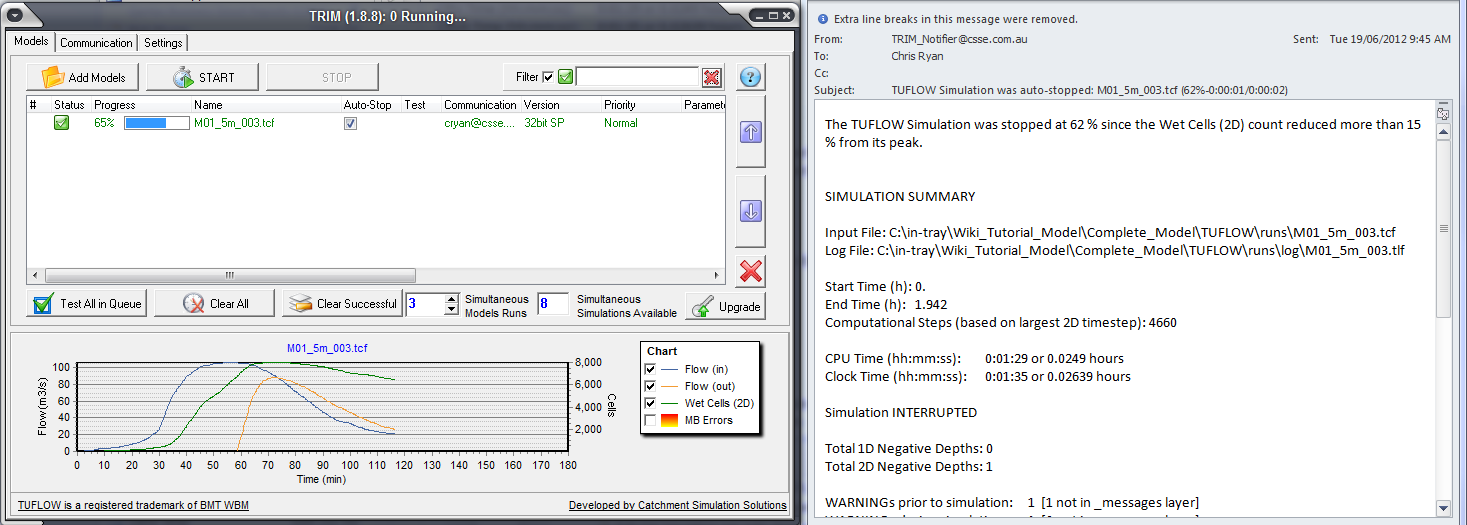Click the green status icon for M01_5m_003.tcf
This screenshot has height=525, width=1467.
coord(61,123)
